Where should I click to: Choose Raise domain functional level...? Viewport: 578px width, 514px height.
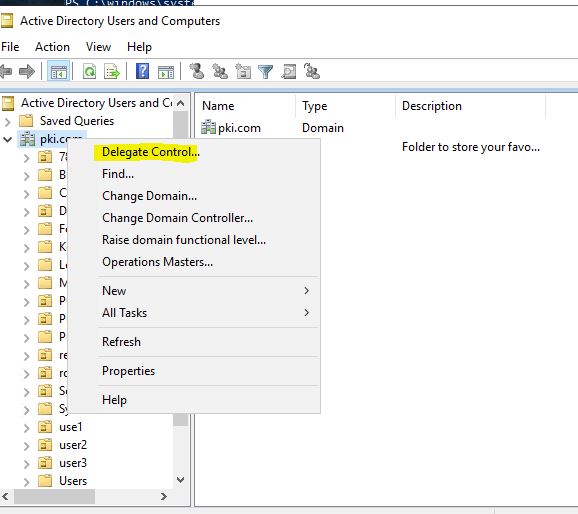tap(184, 240)
